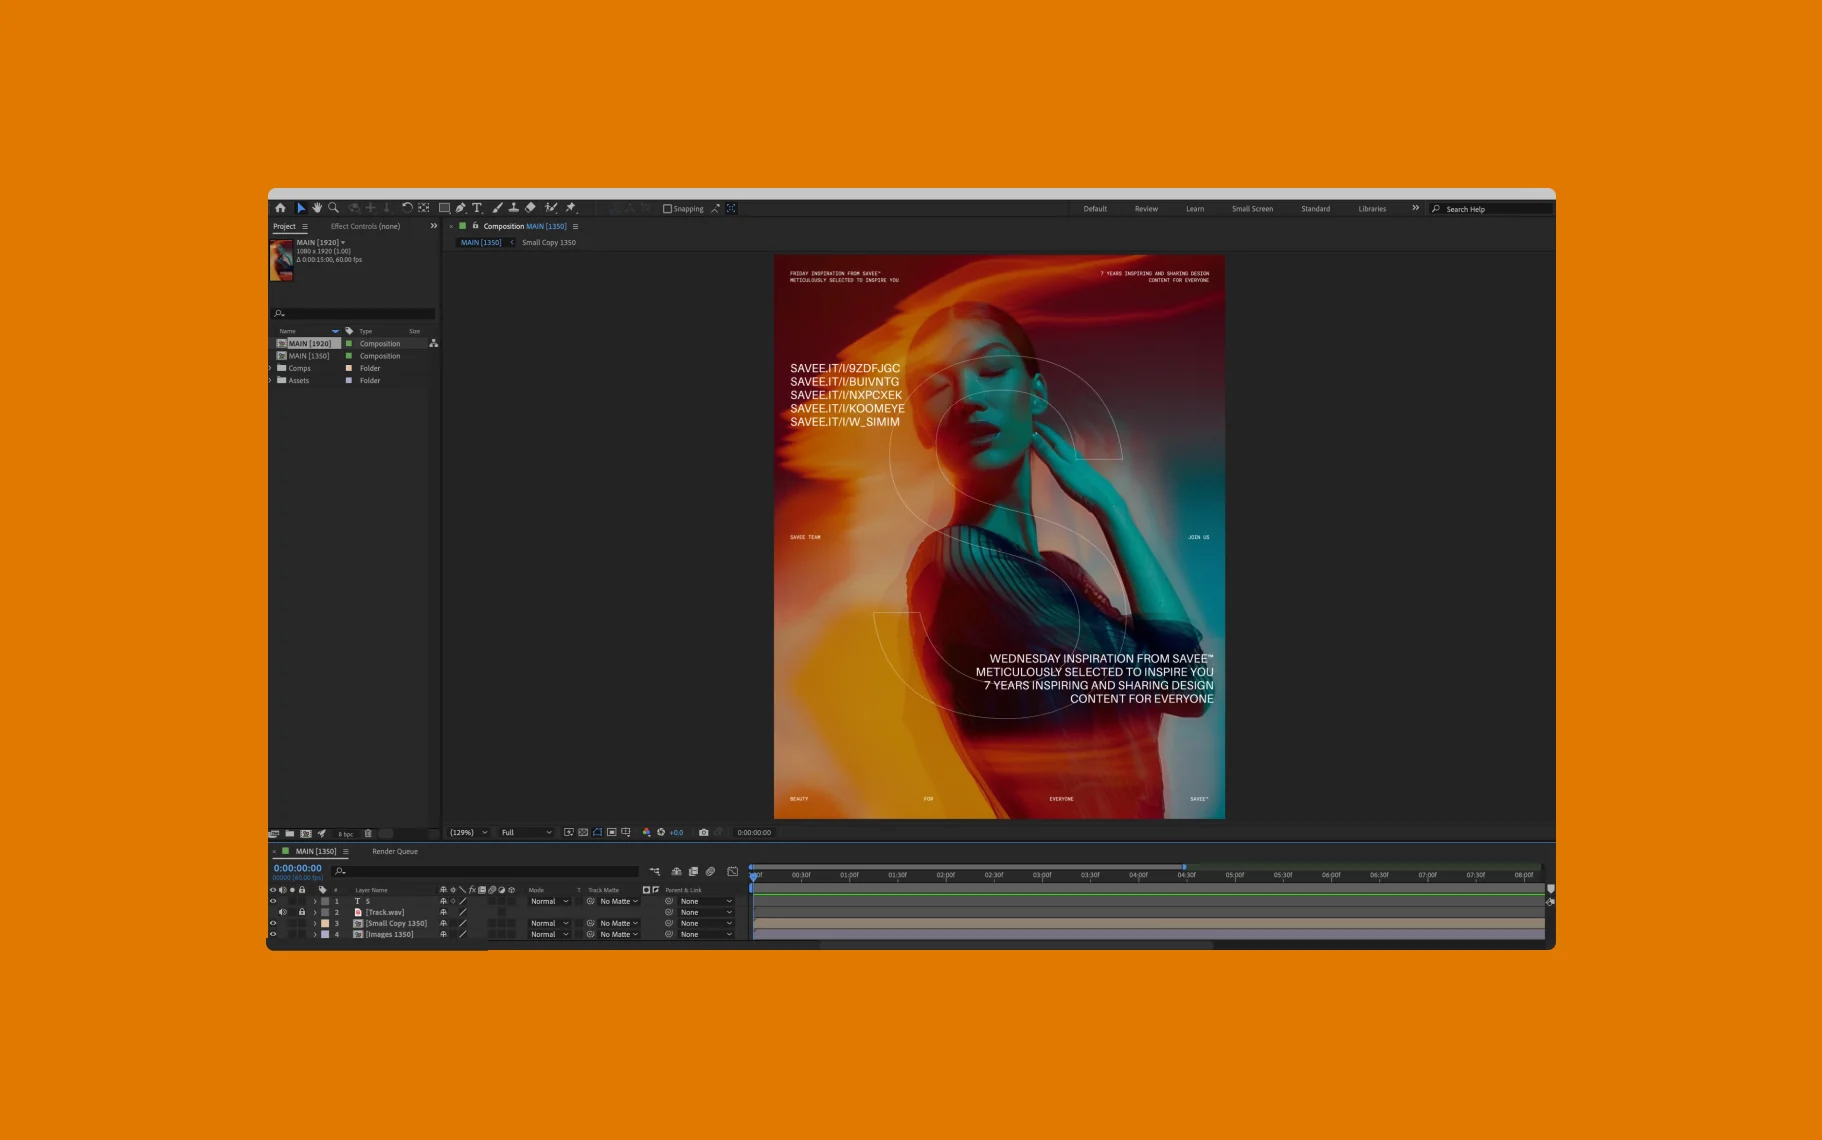
Task: Open the magnification ratio dropdown (129%)
Action: (x=468, y=832)
